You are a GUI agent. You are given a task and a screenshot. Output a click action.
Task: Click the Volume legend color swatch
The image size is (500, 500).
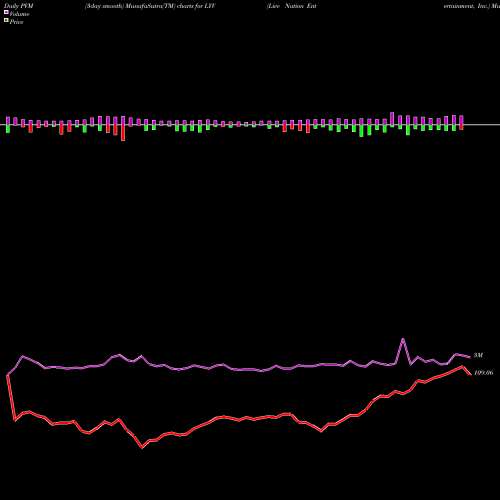(6, 12)
